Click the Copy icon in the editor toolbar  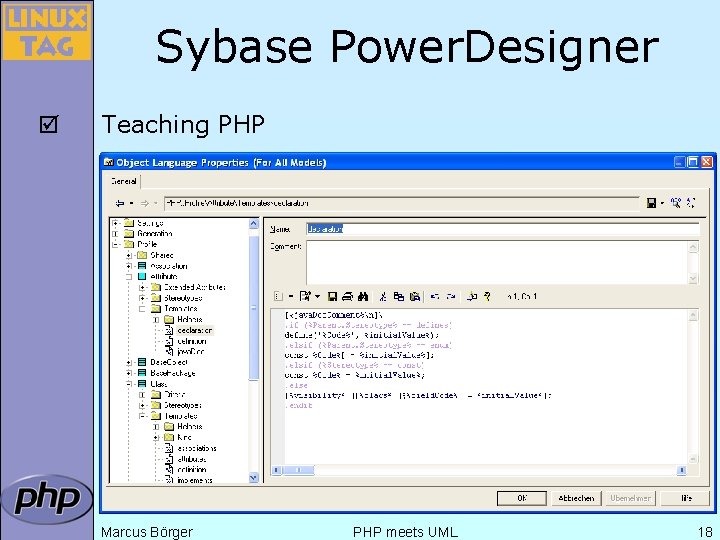tap(399, 297)
